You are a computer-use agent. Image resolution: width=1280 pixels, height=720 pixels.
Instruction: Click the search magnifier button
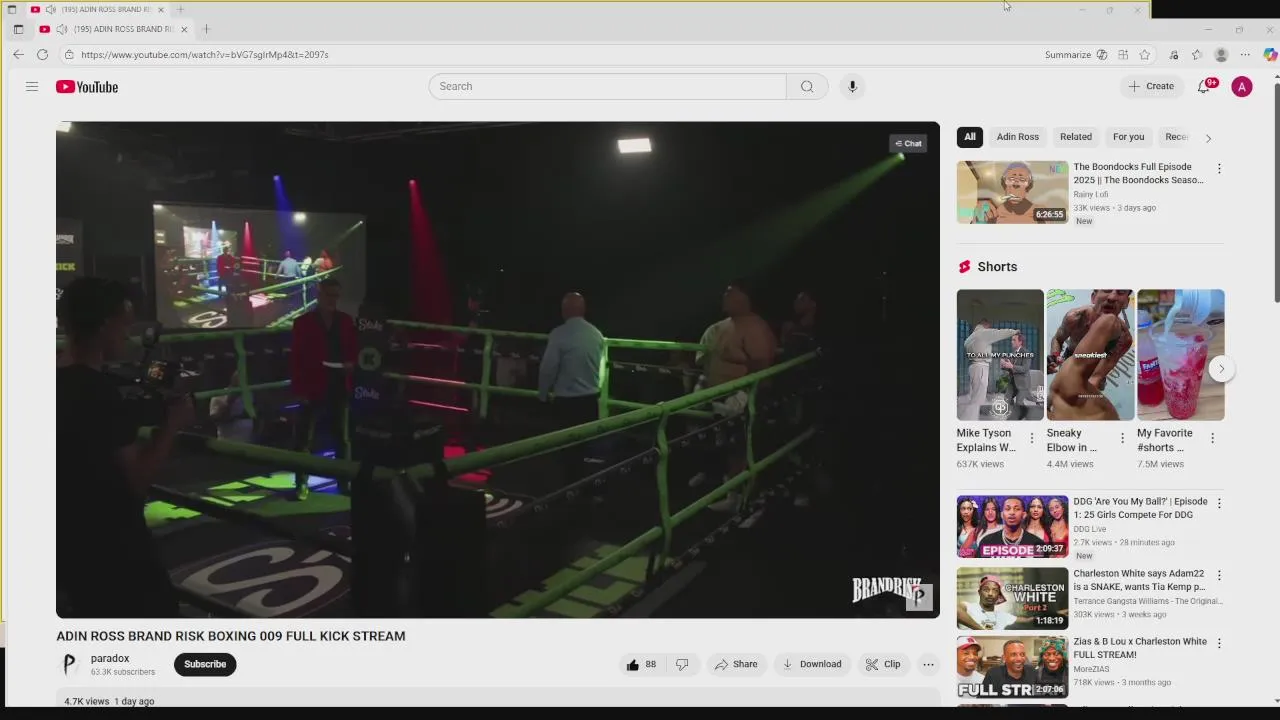coord(807,86)
